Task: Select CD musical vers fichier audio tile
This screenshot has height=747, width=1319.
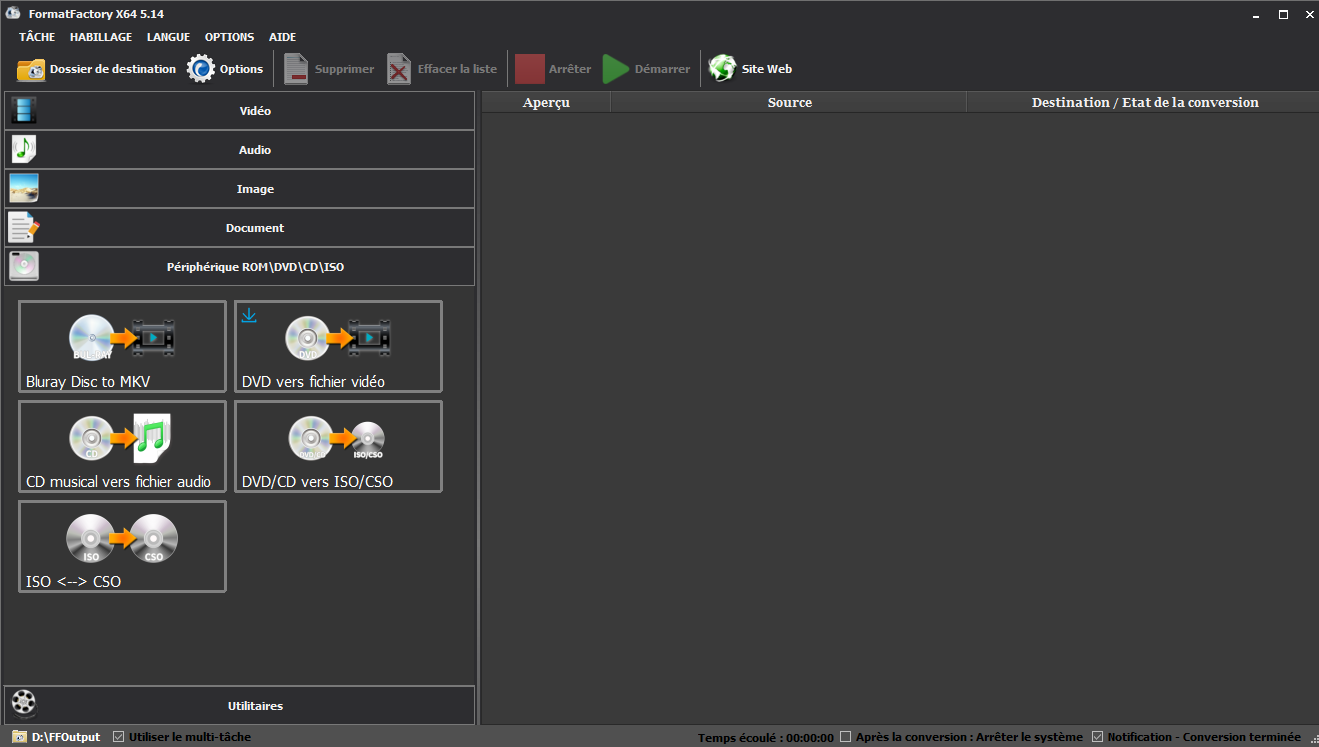Action: 122,446
